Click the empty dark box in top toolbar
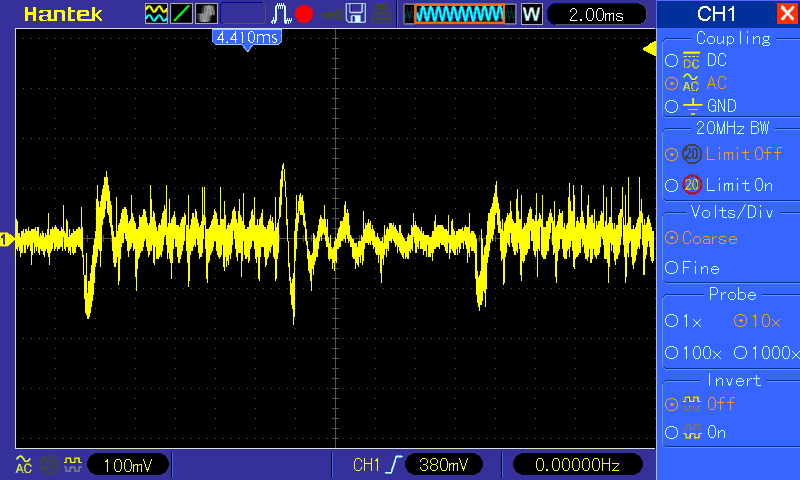Image resolution: width=800 pixels, height=480 pixels. coord(243,14)
